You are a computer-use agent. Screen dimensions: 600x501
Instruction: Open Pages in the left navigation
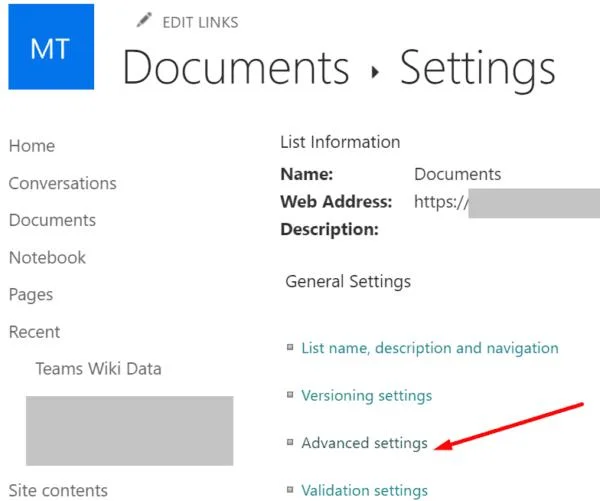click(x=31, y=295)
